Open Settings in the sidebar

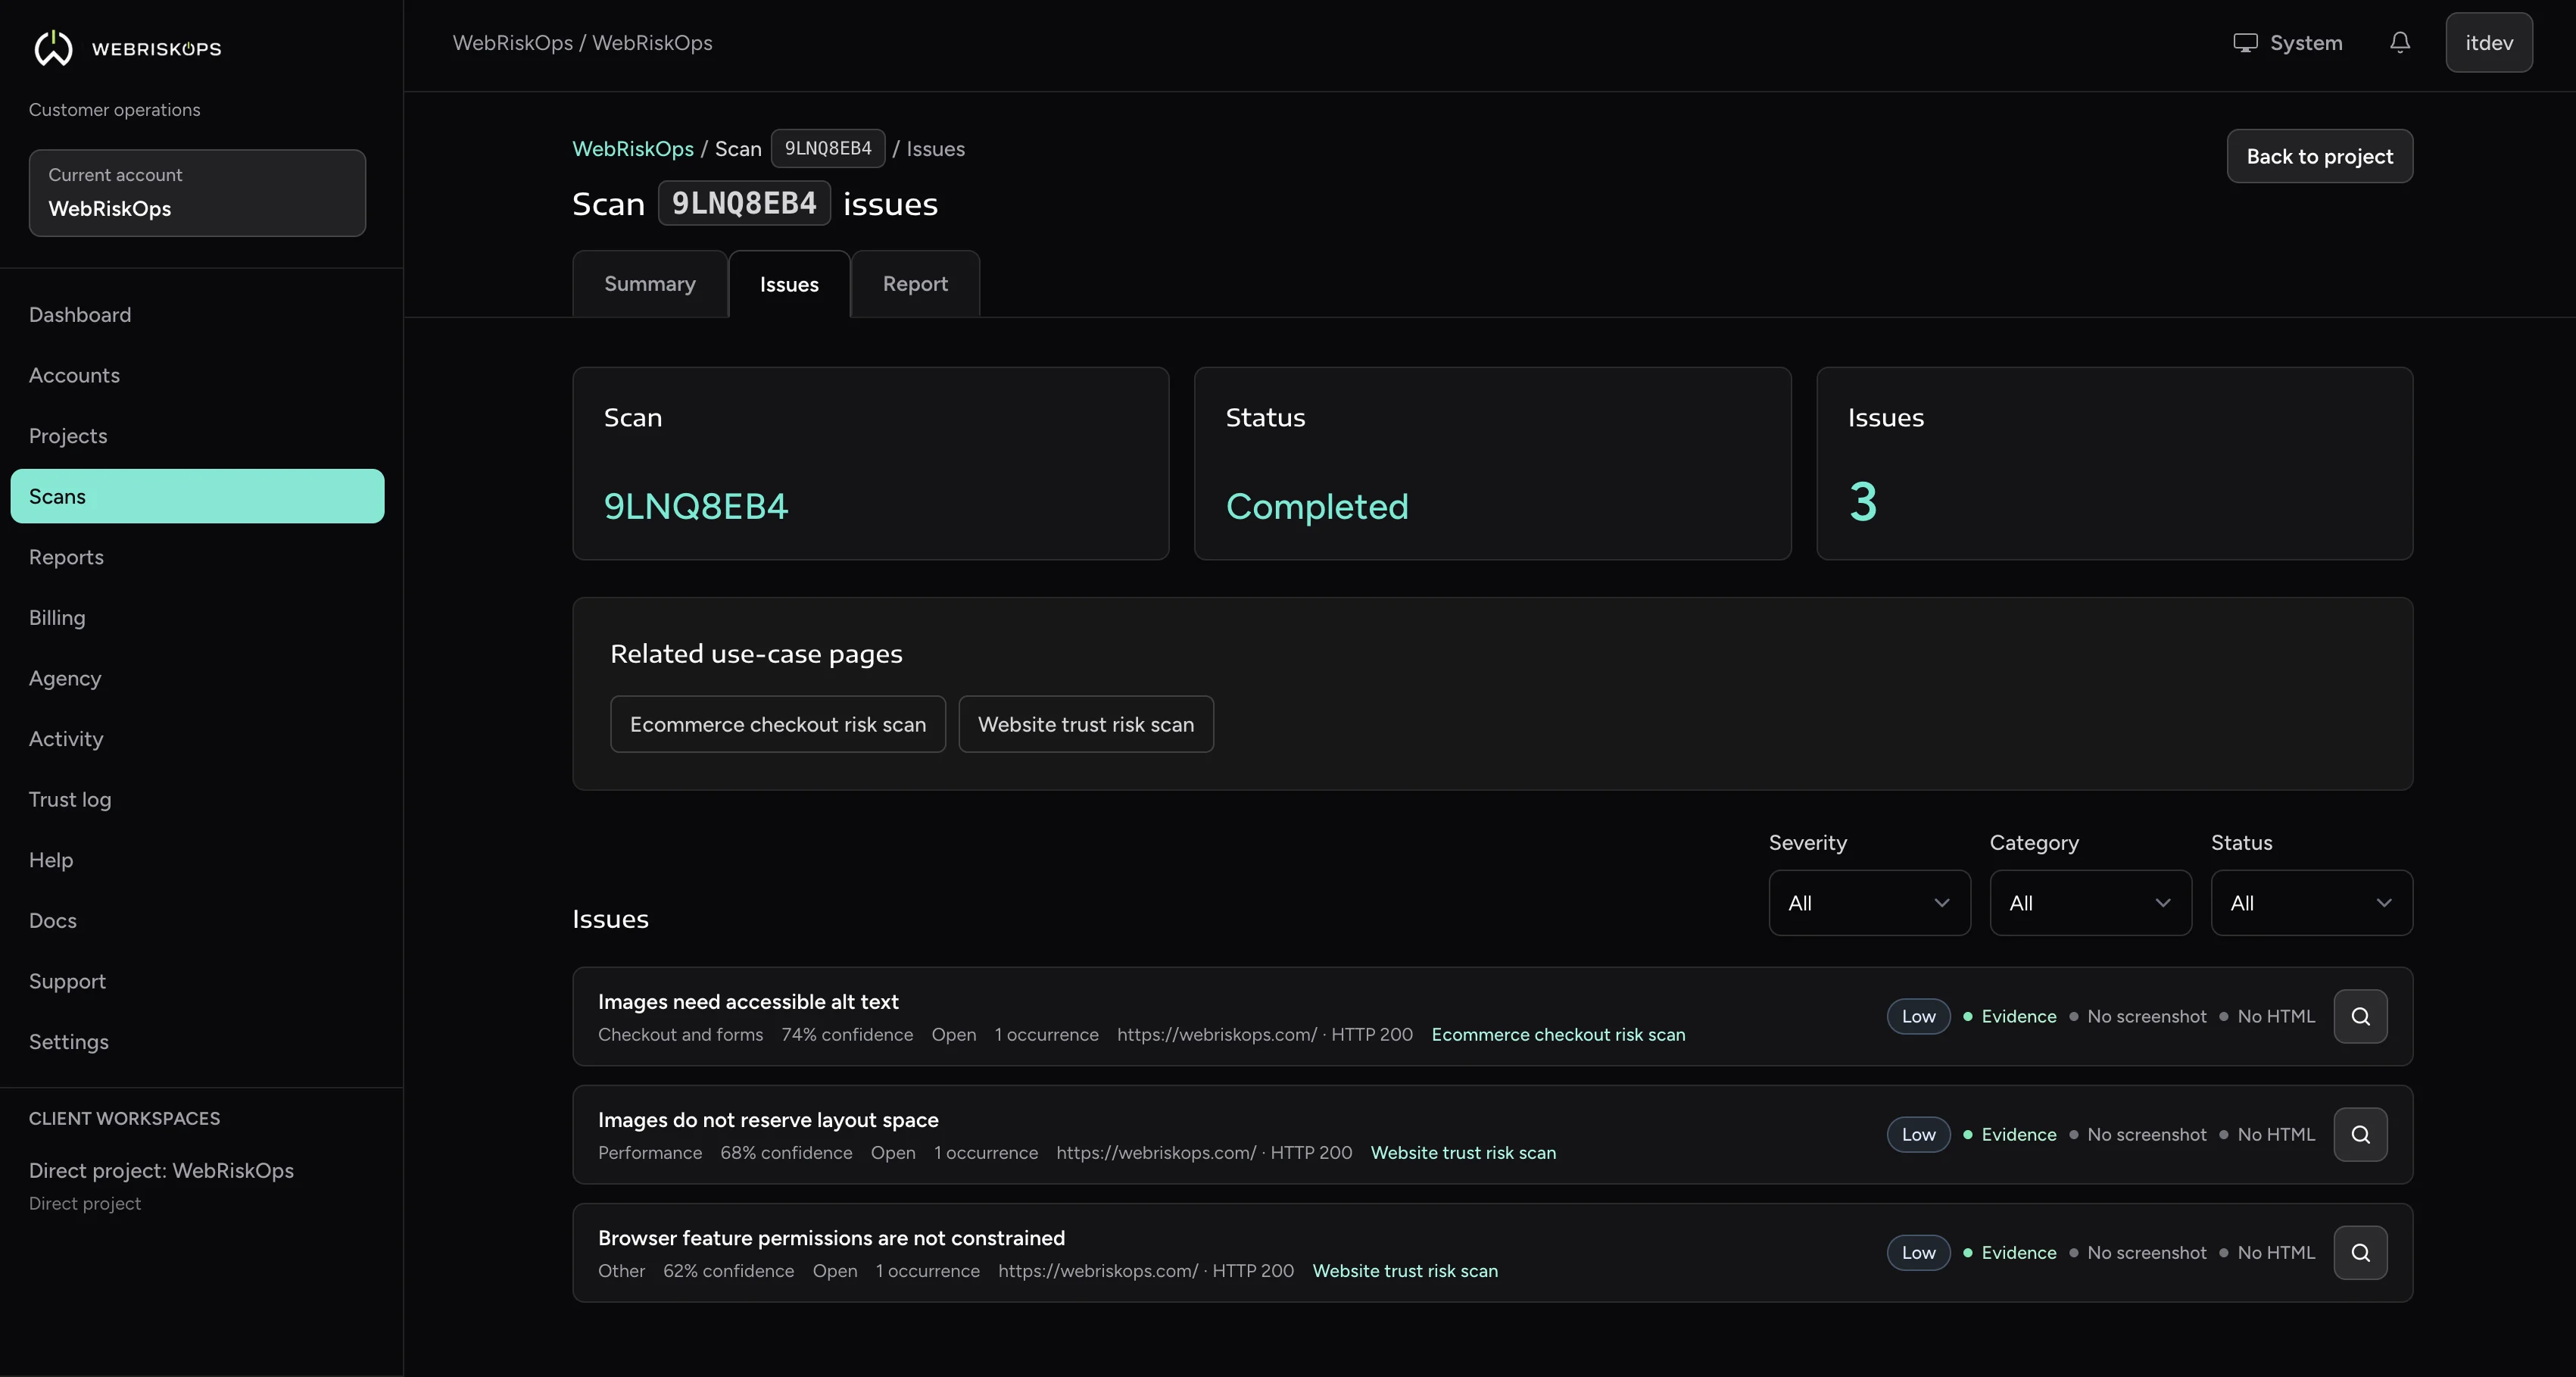[x=197, y=1042]
